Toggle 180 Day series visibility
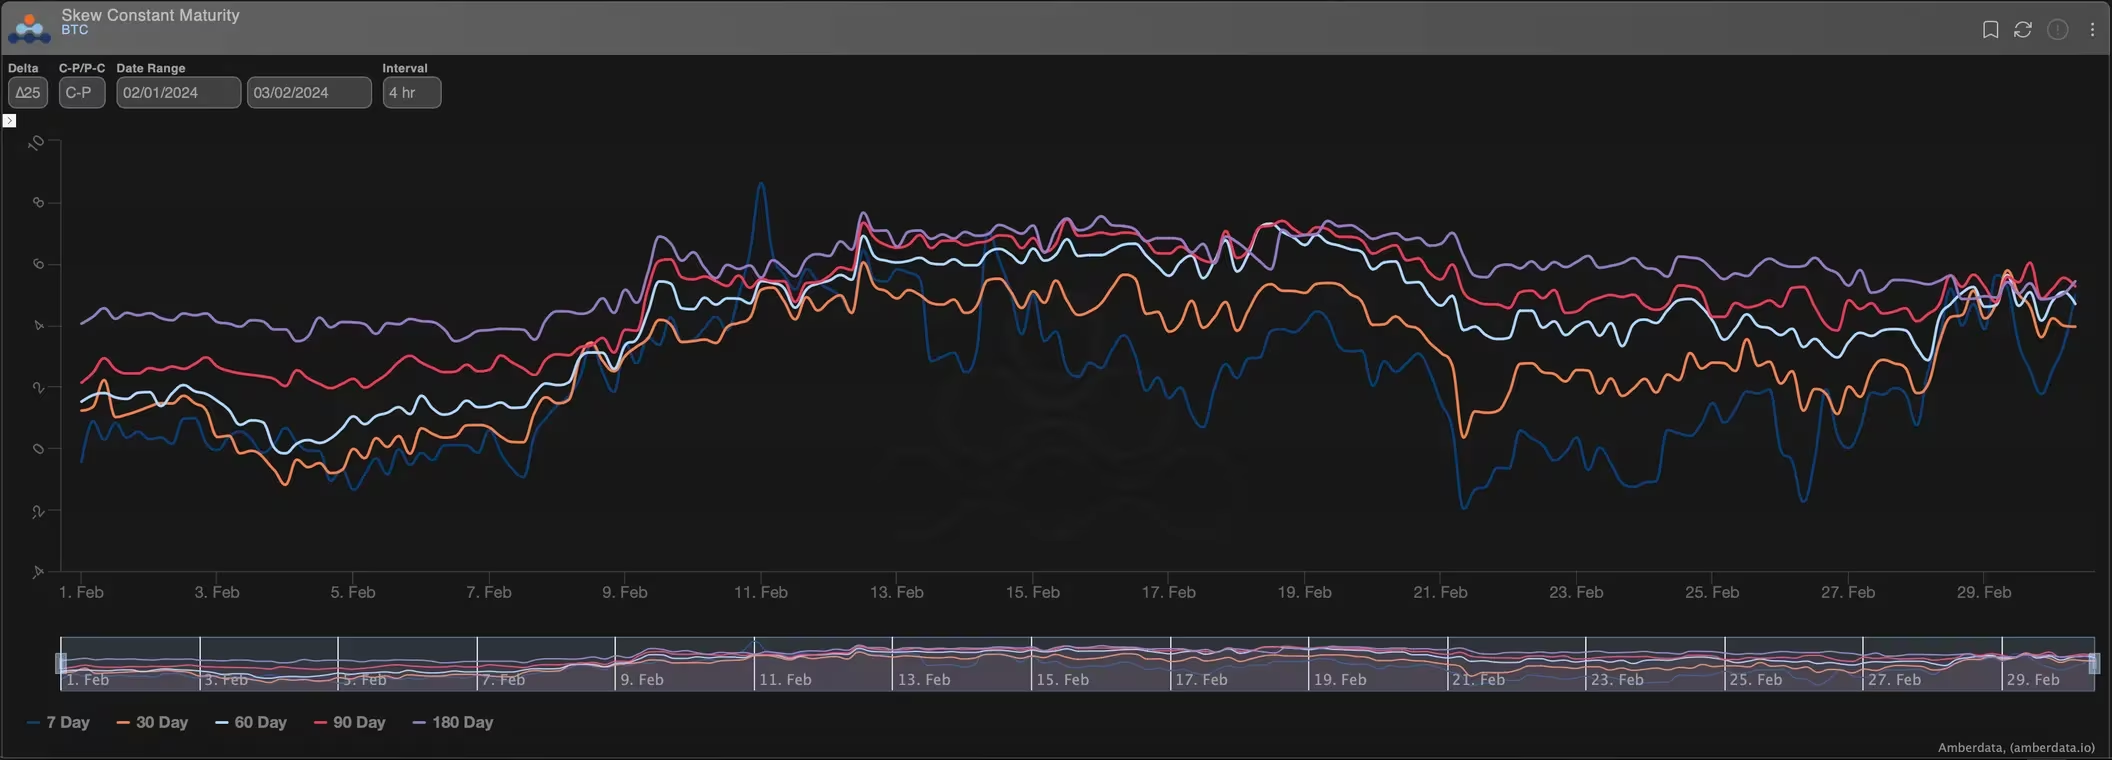2112x760 pixels. coord(453,722)
